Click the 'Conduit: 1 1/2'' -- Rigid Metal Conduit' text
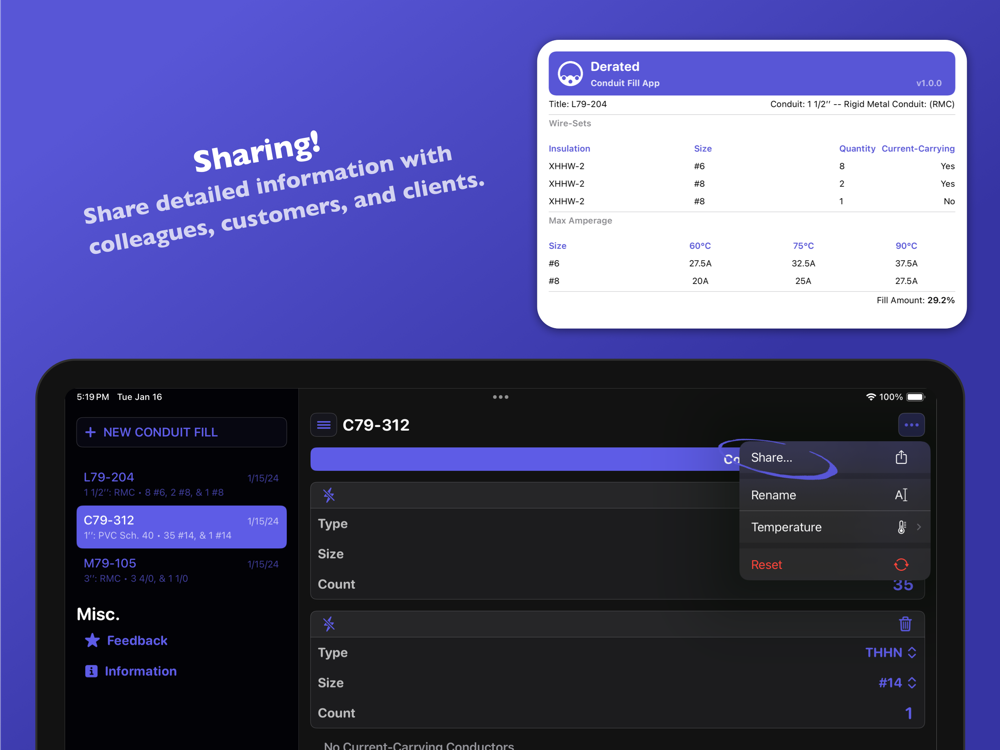 pos(862,104)
